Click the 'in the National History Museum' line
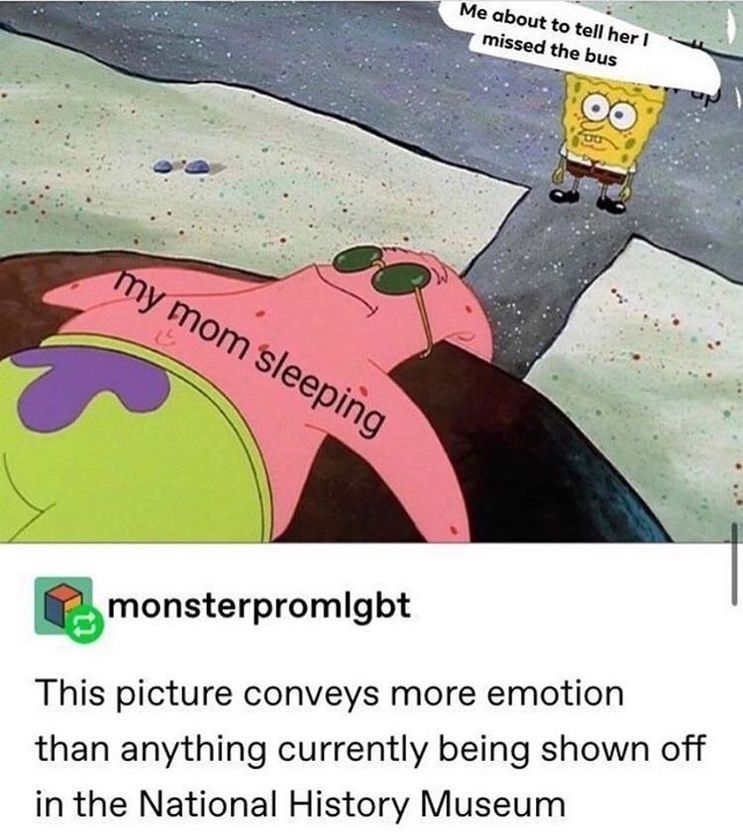This screenshot has width=743, height=838. click(x=300, y=803)
